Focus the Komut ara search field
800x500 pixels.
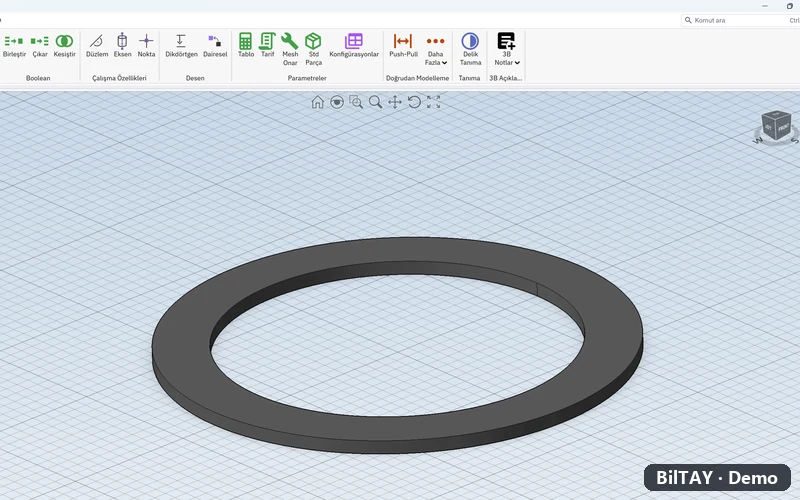click(x=740, y=20)
